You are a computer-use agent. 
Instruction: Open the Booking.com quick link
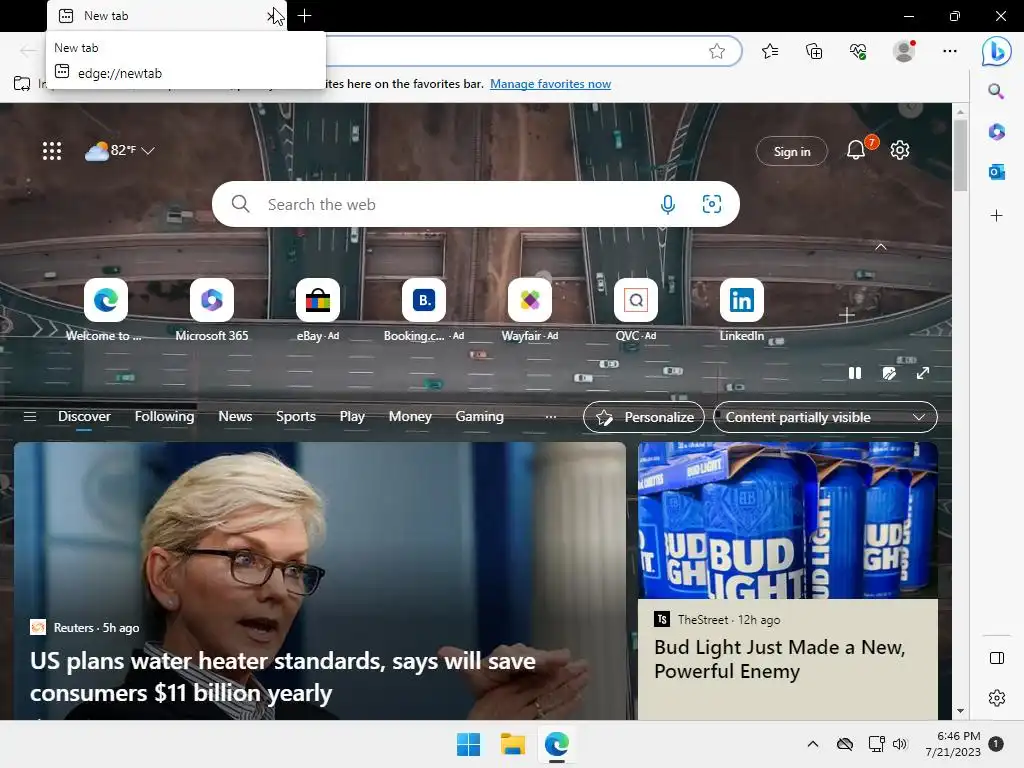[424, 310]
